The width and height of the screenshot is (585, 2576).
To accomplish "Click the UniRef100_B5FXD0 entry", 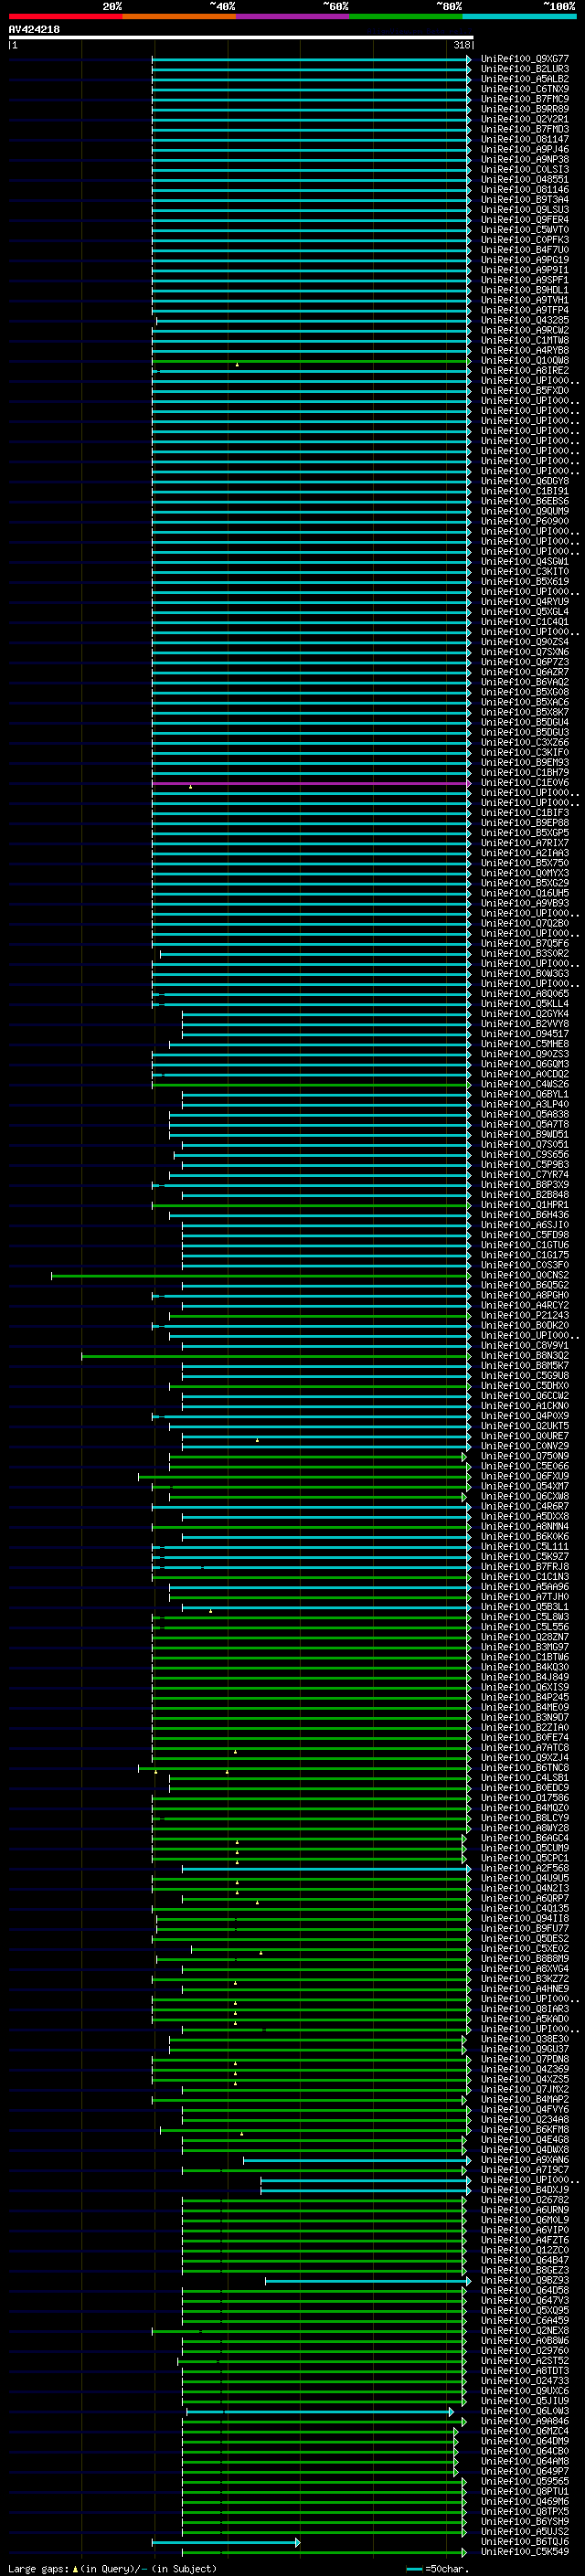I will [524, 391].
